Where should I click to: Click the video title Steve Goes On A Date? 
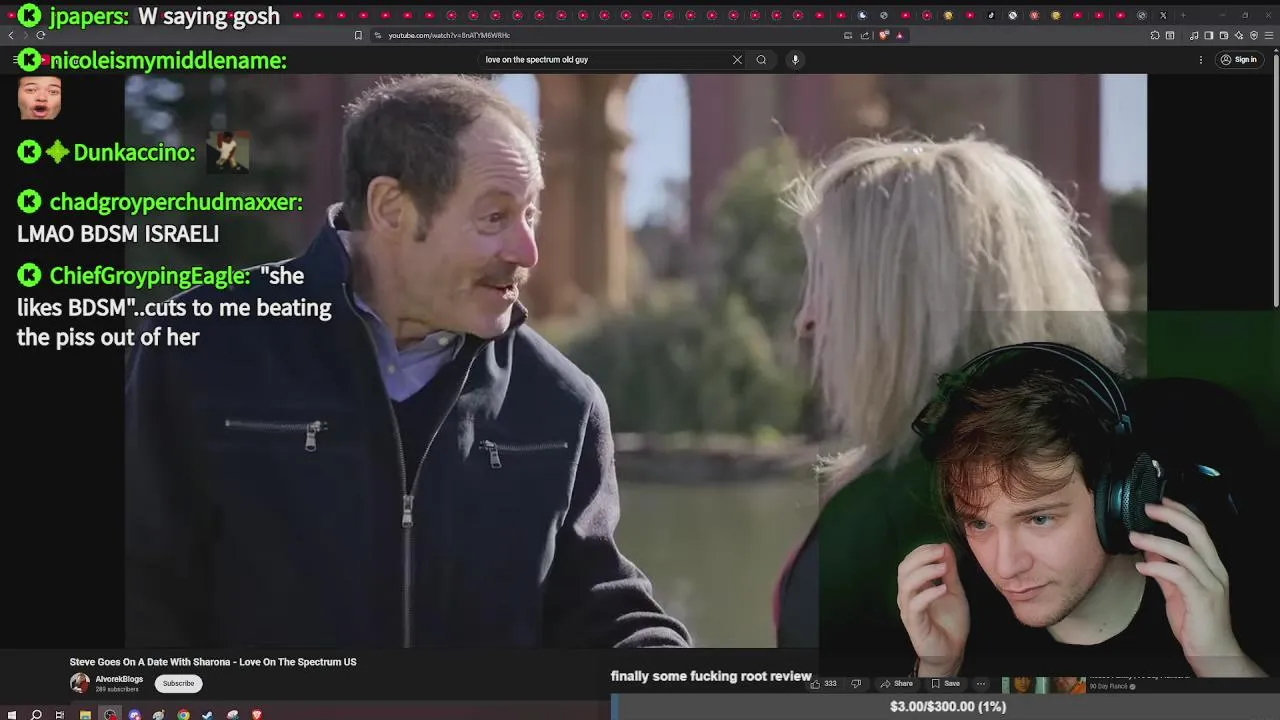click(213, 662)
